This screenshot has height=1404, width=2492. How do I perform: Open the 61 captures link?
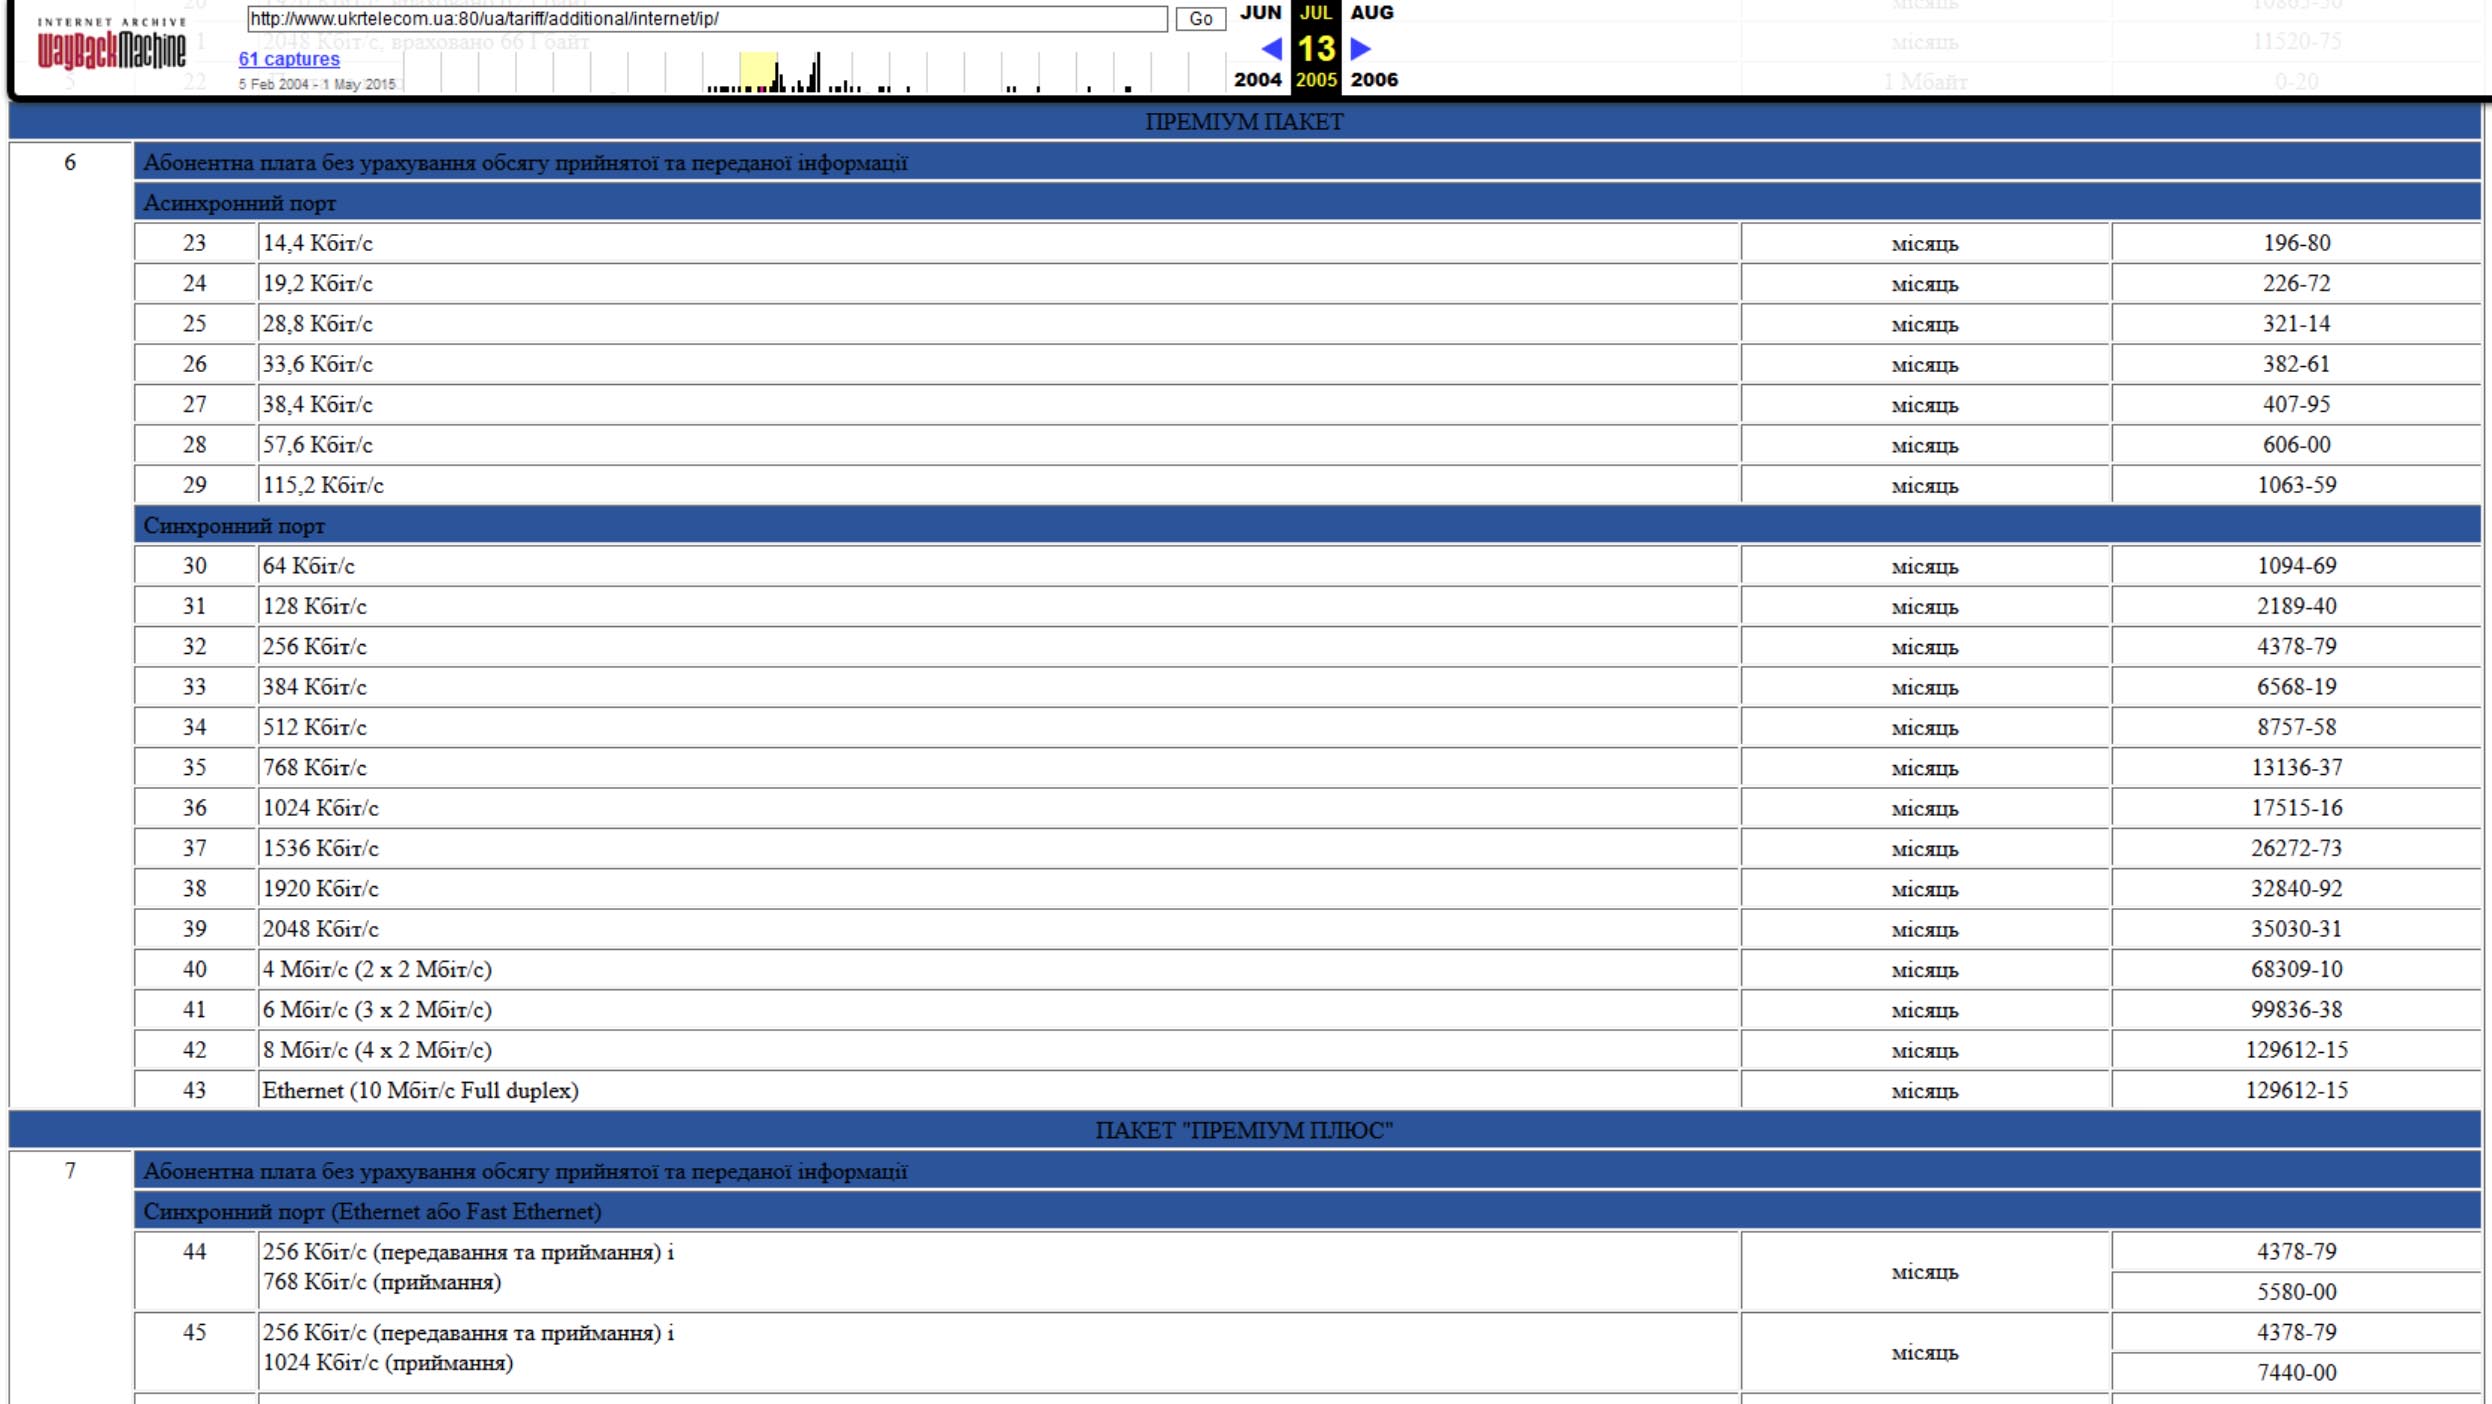(x=289, y=59)
